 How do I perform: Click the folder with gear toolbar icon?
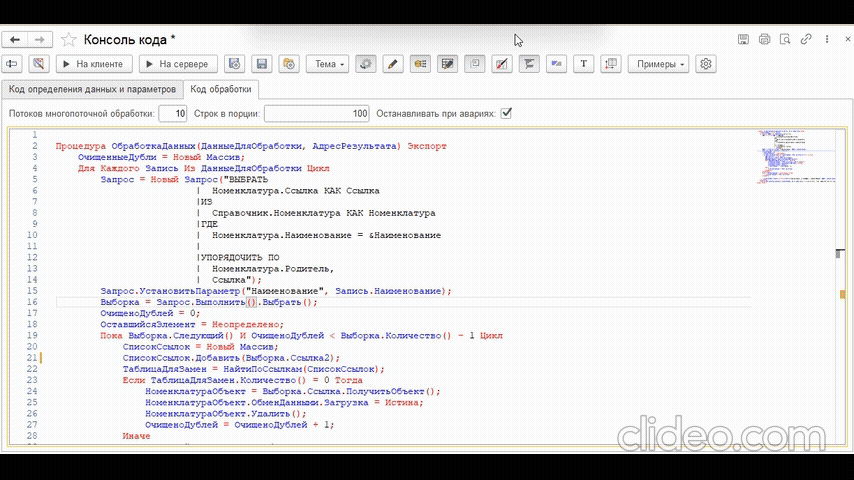289,64
